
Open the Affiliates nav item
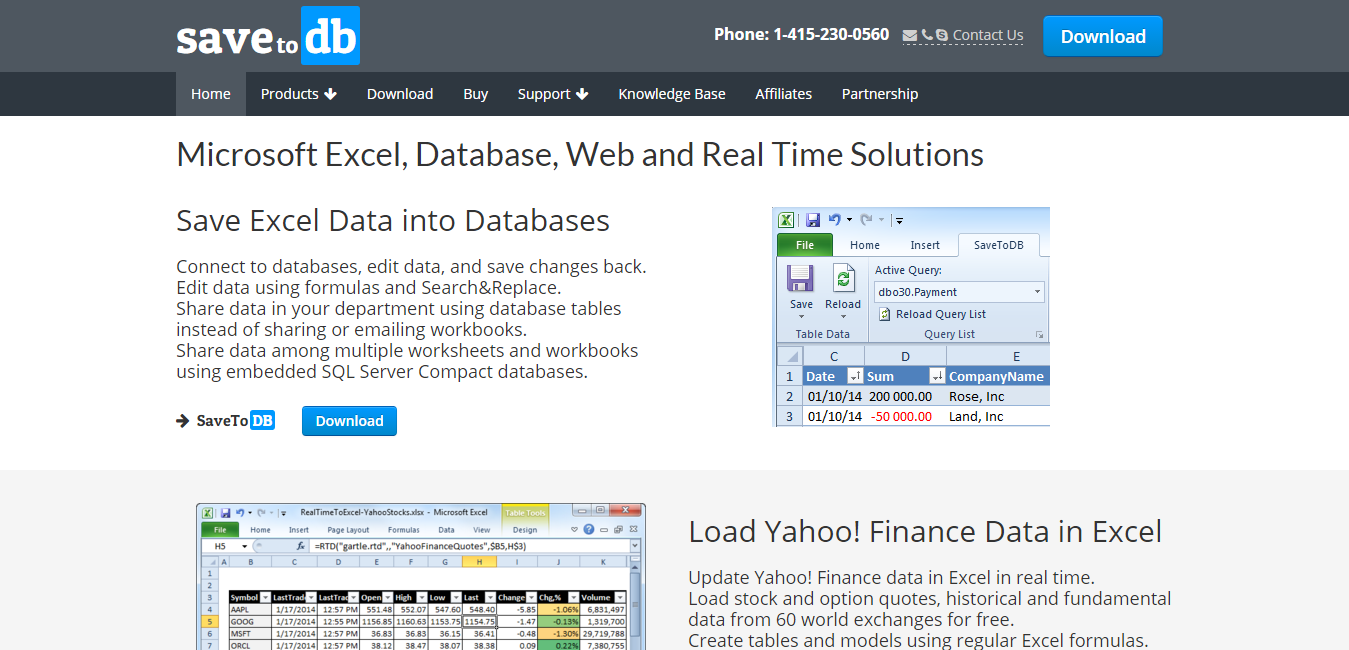pos(784,94)
